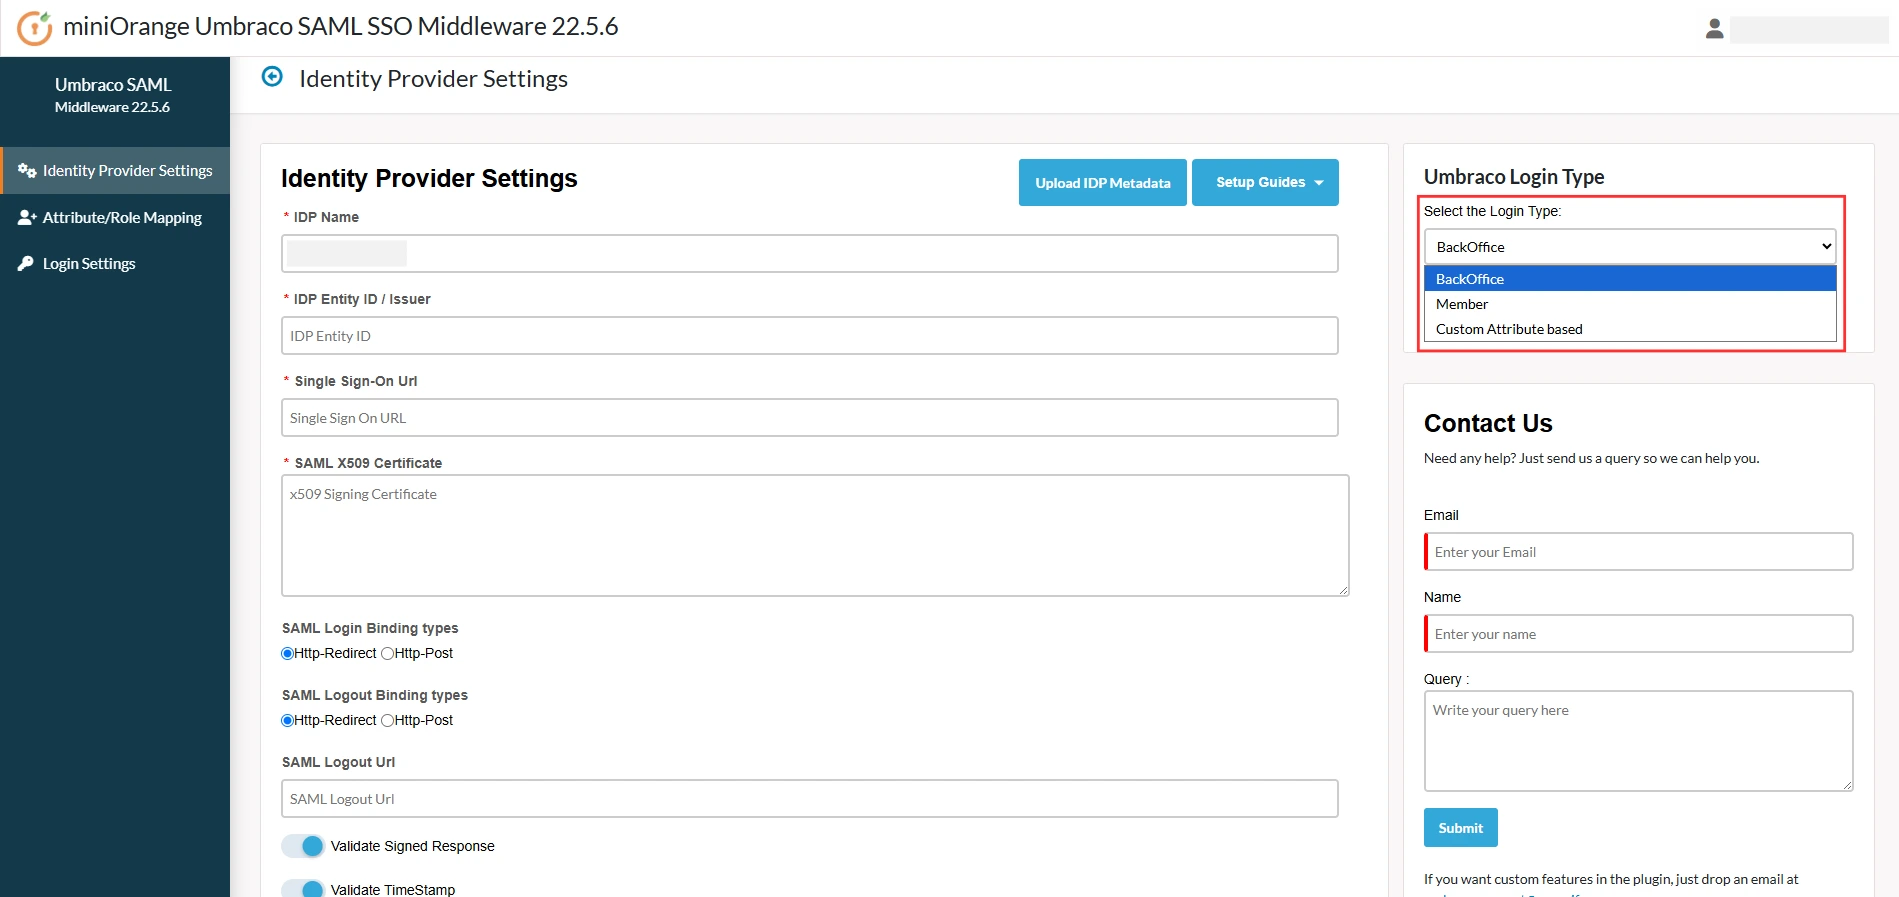Open the user profile icon
The width and height of the screenshot is (1899, 897).
1714,29
